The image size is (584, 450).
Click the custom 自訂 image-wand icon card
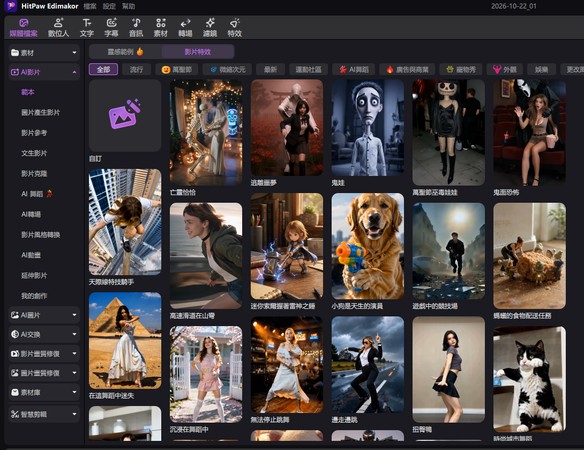point(125,115)
